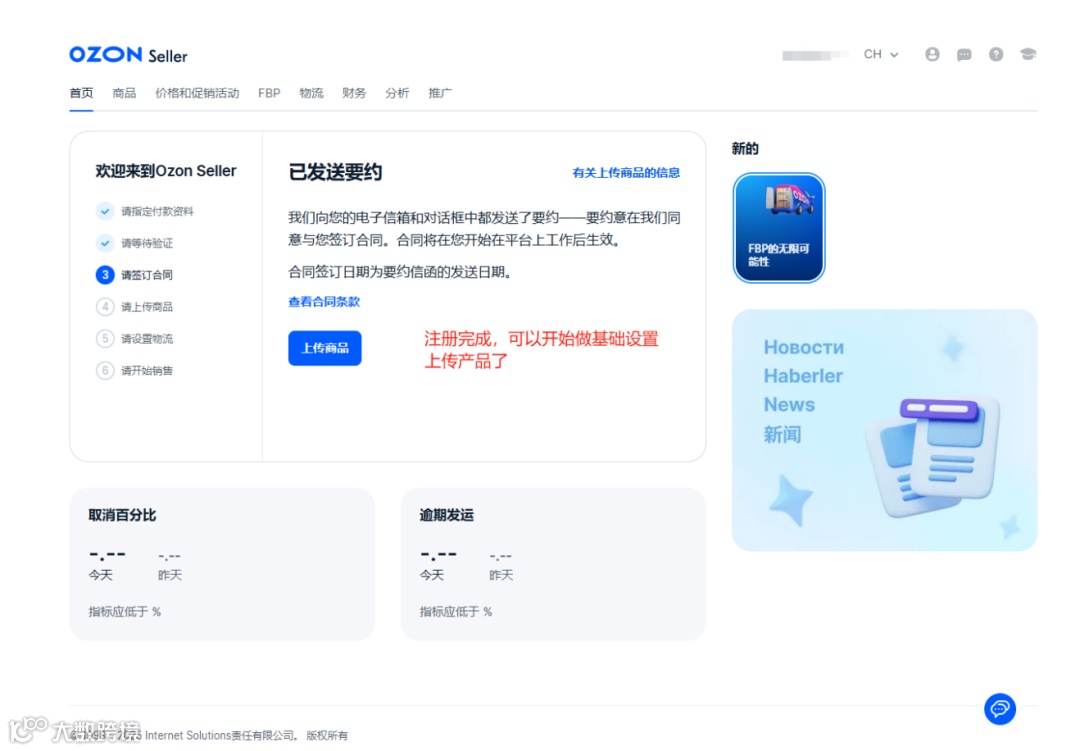Open the 推广 menu tab

pyautogui.click(x=440, y=93)
